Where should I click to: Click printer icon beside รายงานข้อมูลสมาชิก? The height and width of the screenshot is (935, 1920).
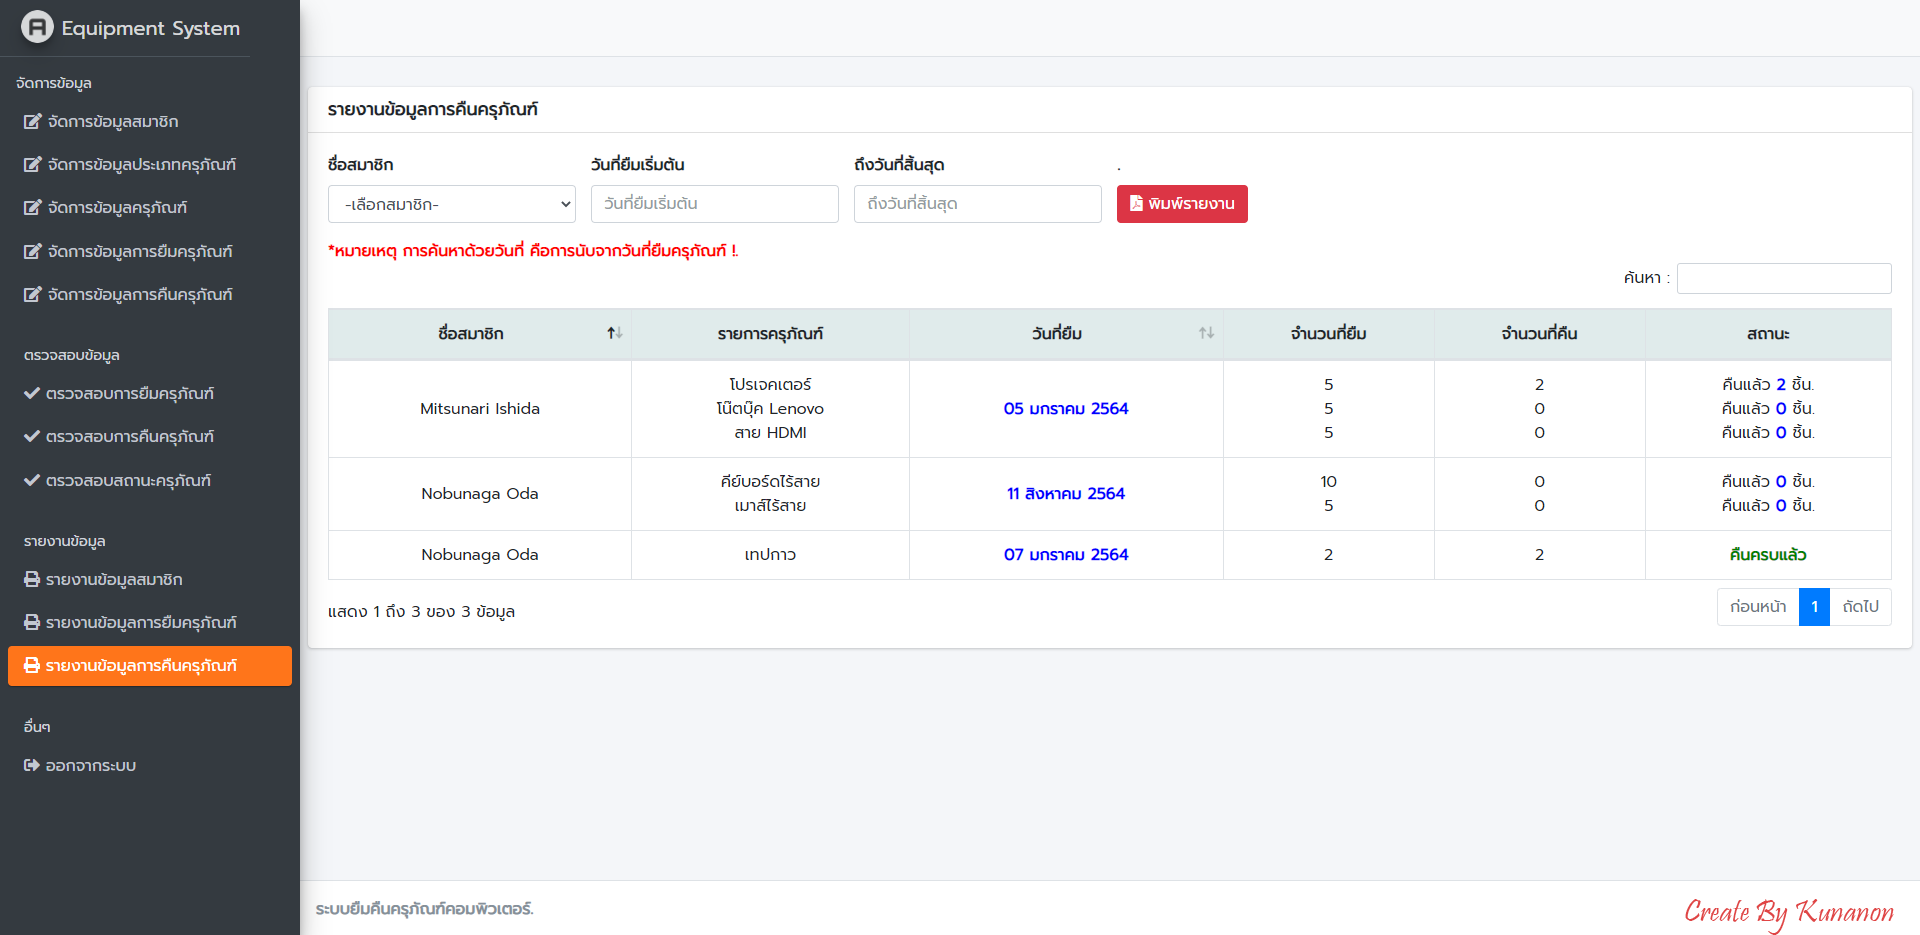pyautogui.click(x=32, y=580)
